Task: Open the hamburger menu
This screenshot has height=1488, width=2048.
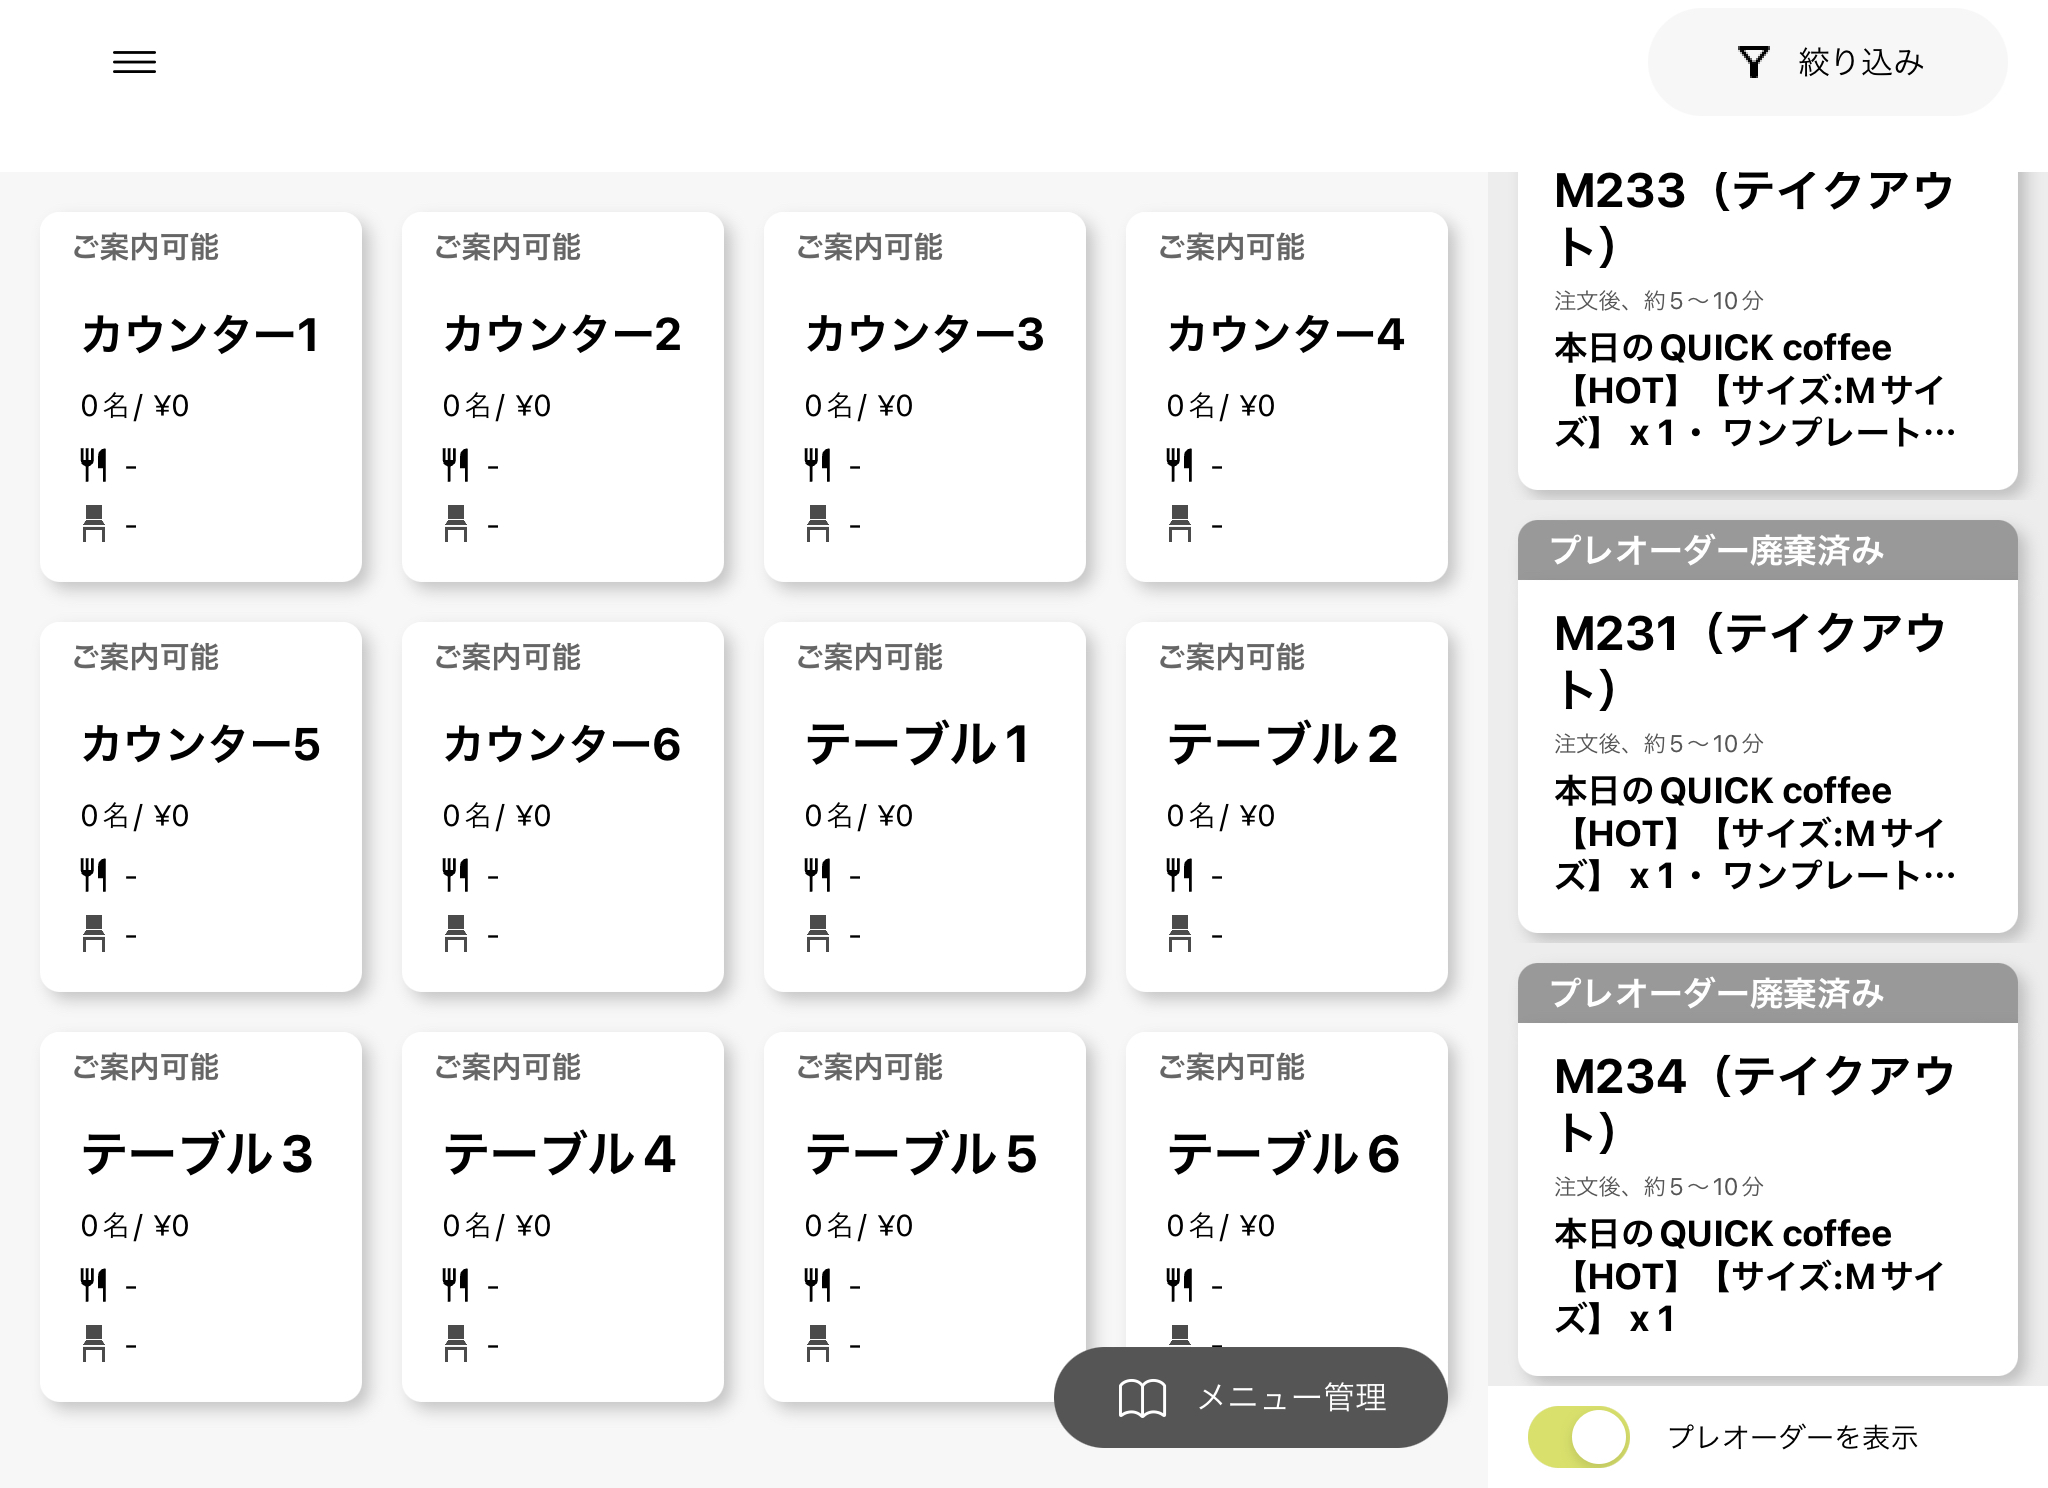Action: point(134,62)
